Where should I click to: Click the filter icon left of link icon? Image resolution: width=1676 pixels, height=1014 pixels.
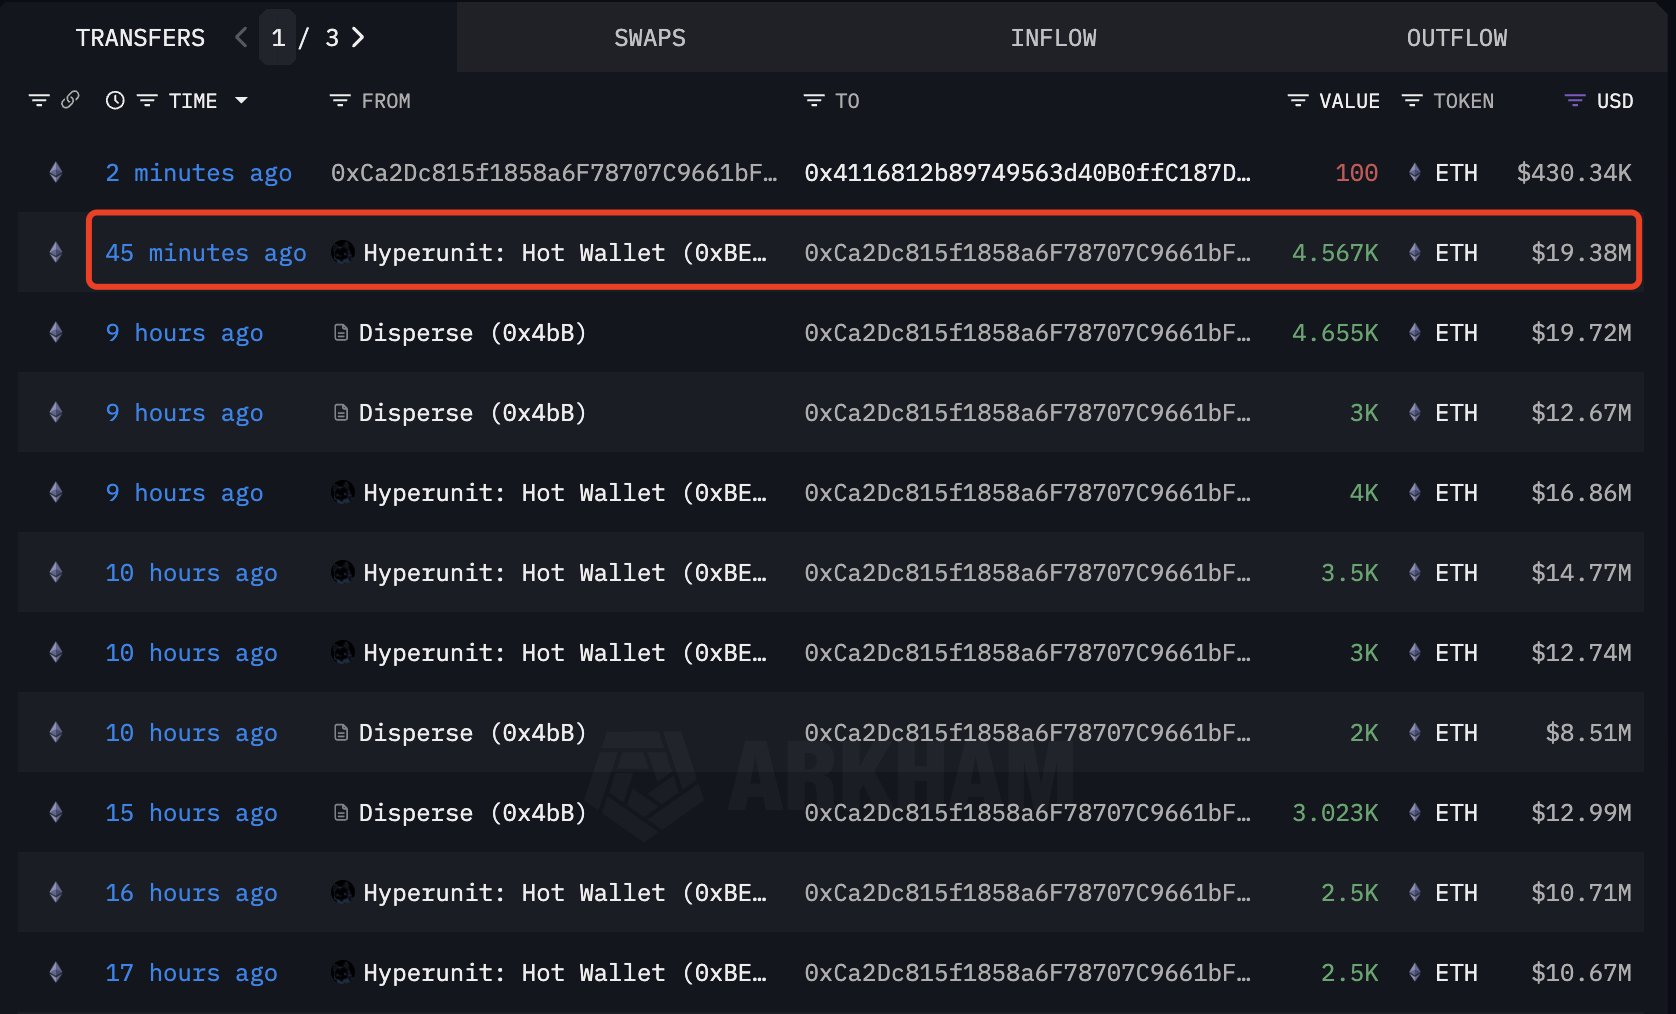coord(39,100)
